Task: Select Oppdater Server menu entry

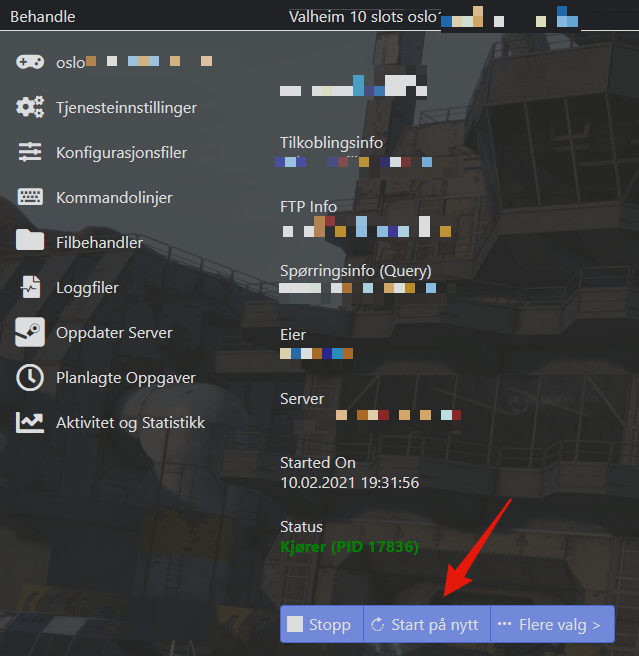Action: pyautogui.click(x=114, y=333)
